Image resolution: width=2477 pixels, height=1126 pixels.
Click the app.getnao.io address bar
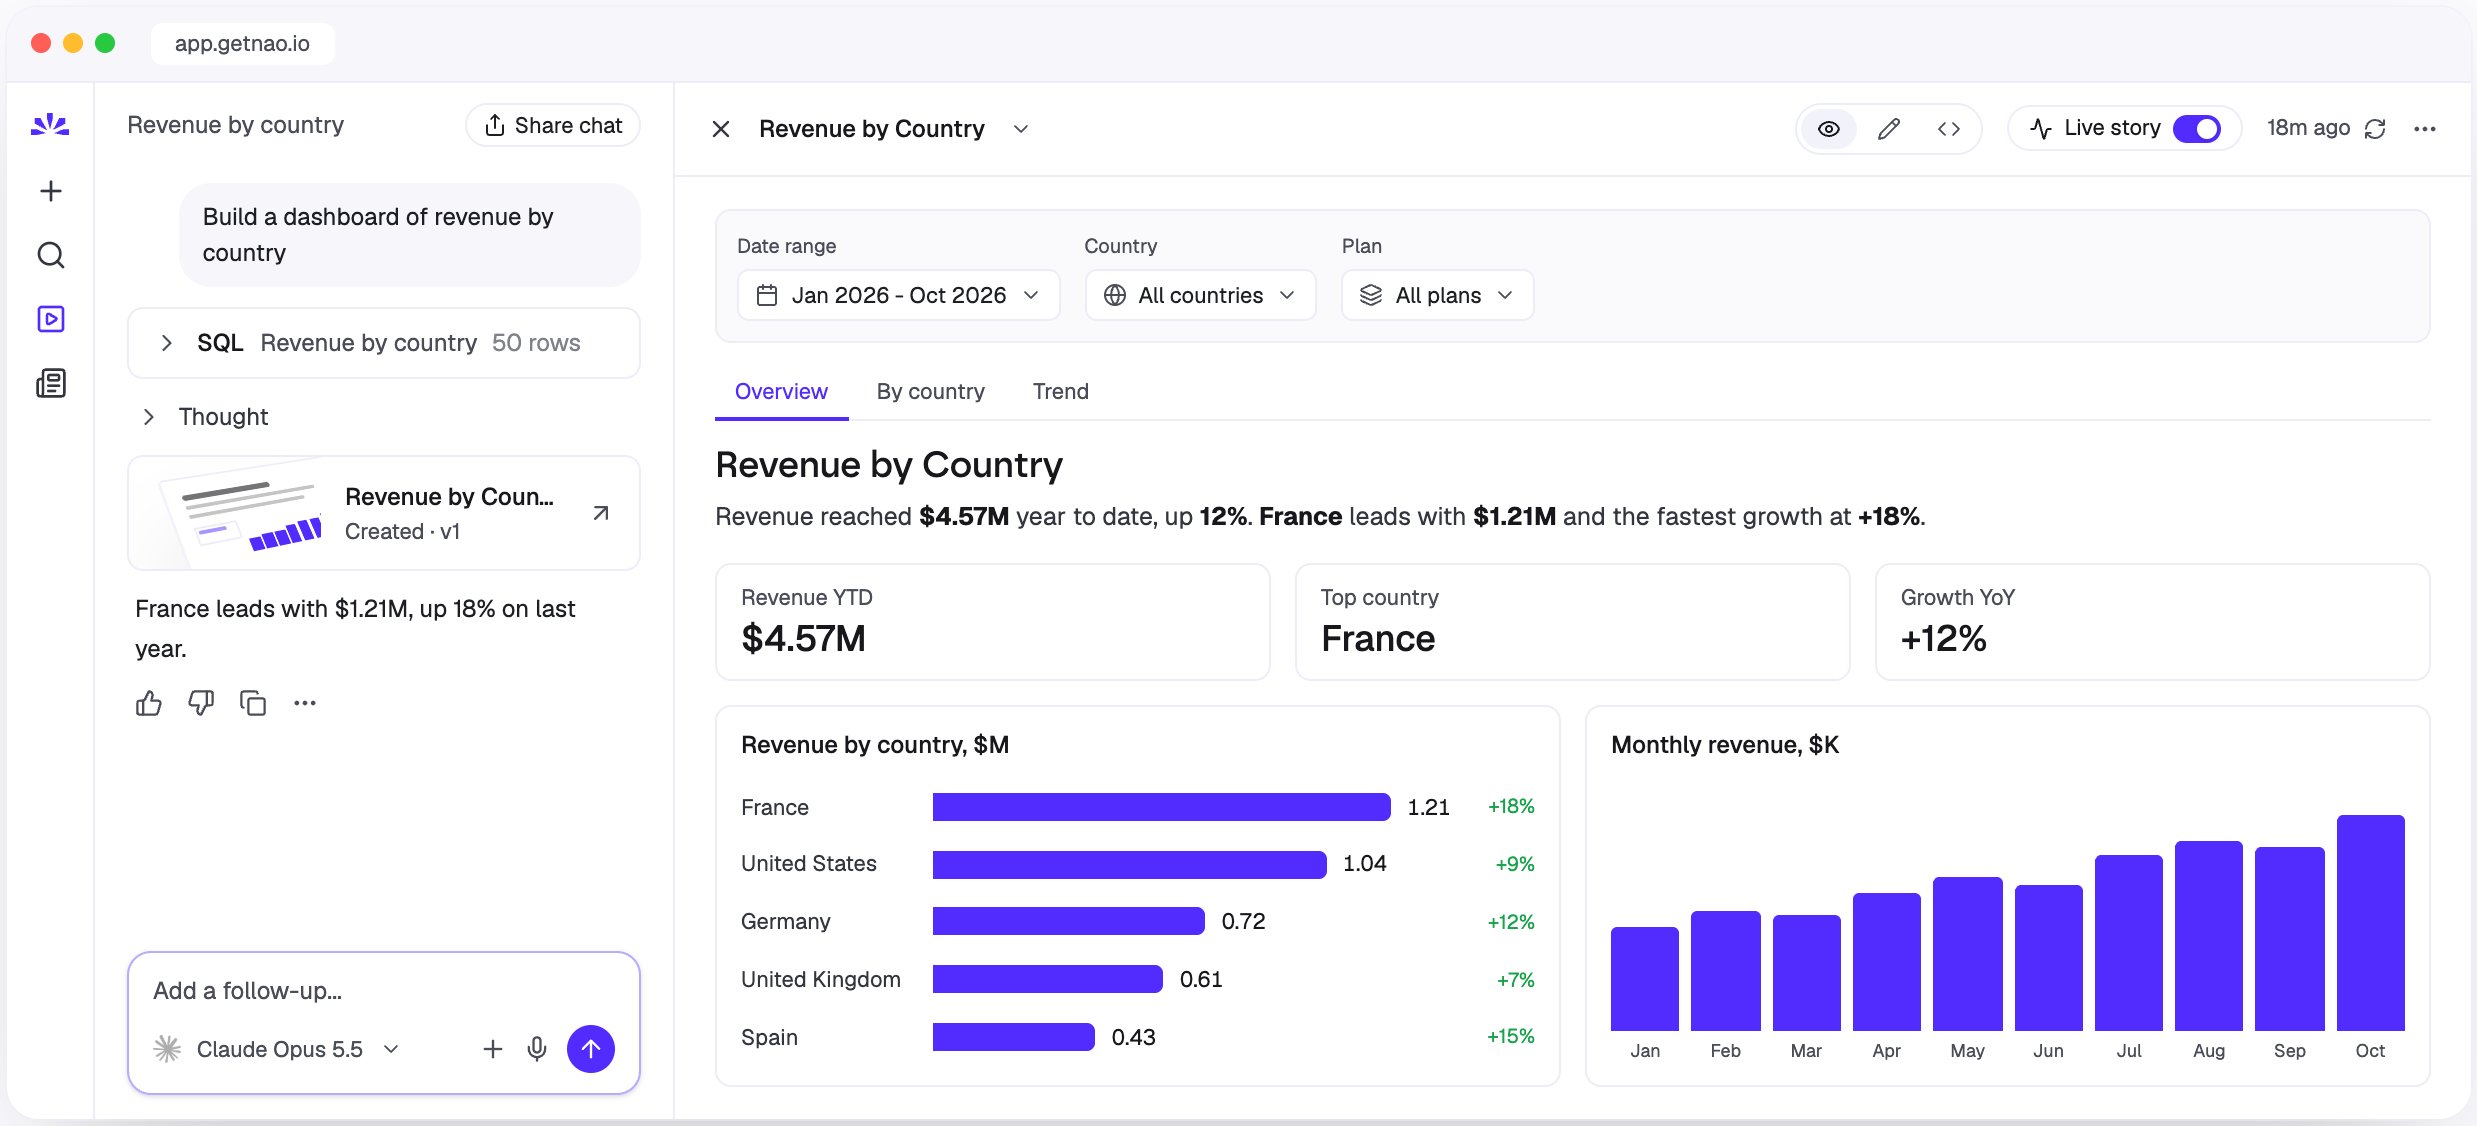coord(242,43)
